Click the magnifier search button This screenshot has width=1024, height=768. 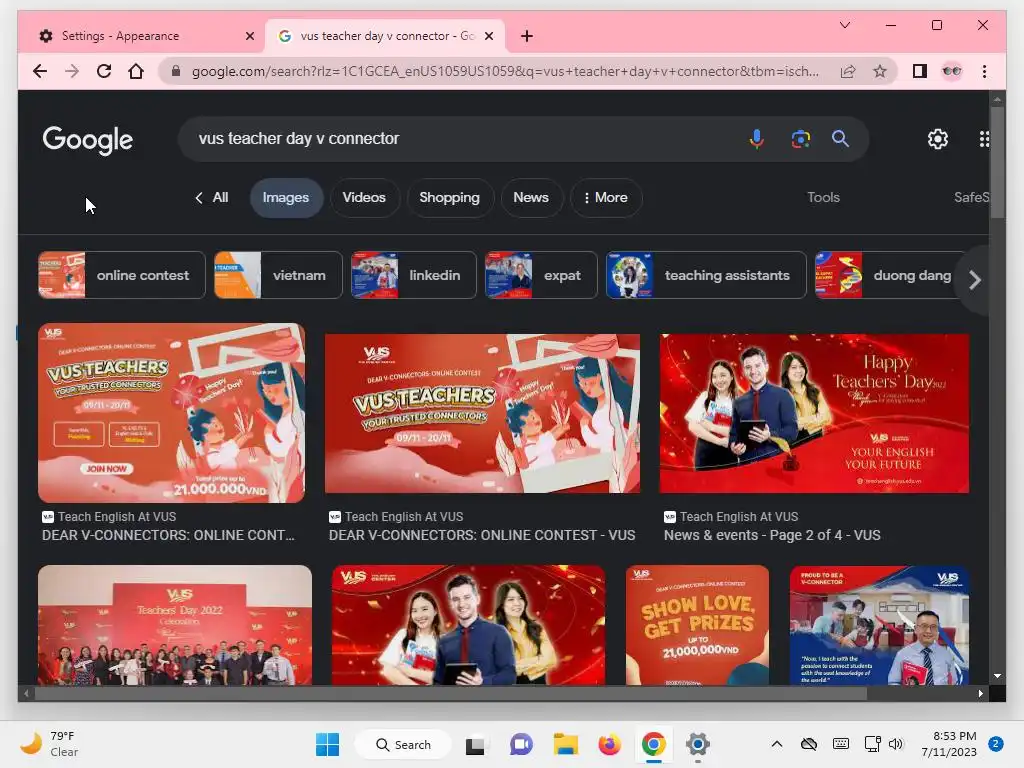(x=840, y=138)
